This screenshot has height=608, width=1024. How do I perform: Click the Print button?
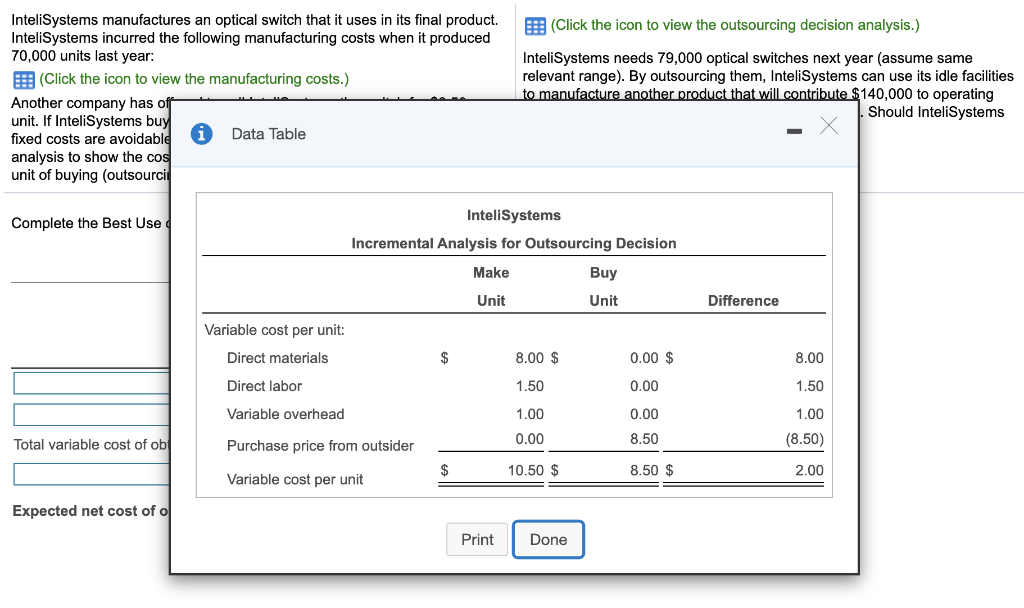(x=477, y=539)
